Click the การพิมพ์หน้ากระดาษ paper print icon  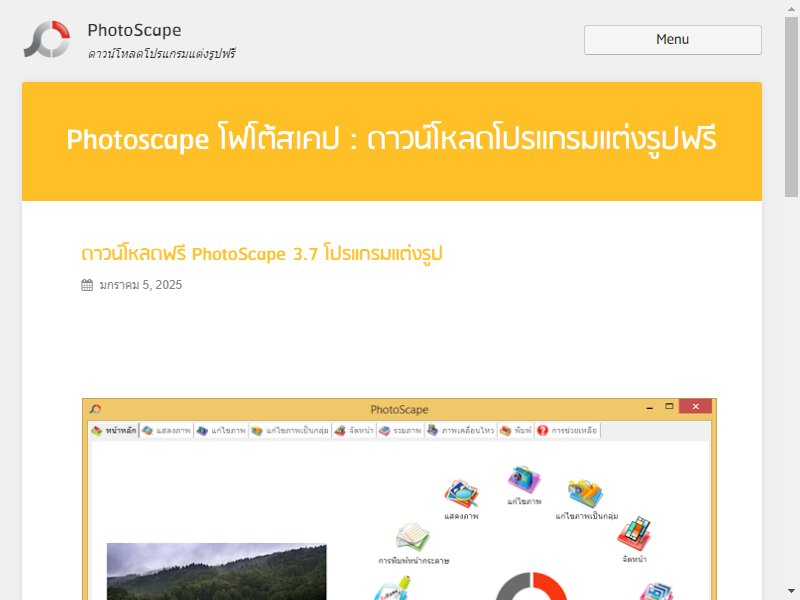pyautogui.click(x=413, y=537)
